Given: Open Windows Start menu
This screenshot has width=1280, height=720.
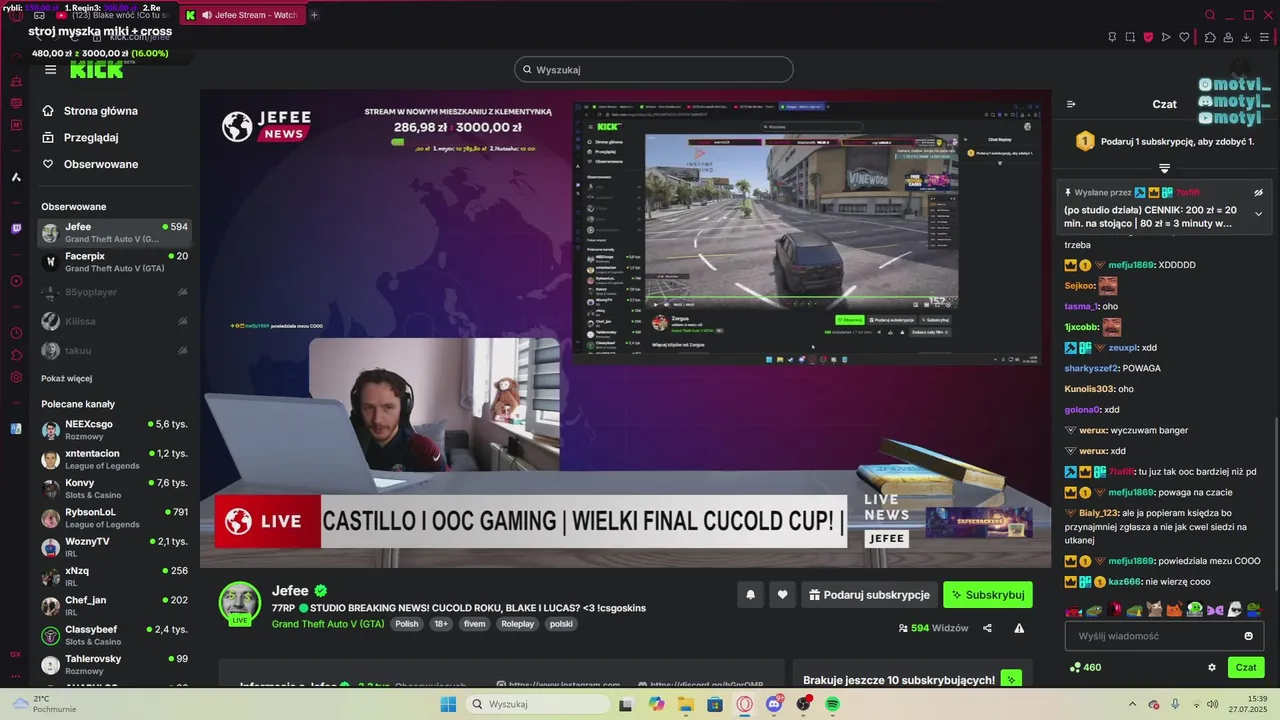Looking at the screenshot, I should (448, 704).
